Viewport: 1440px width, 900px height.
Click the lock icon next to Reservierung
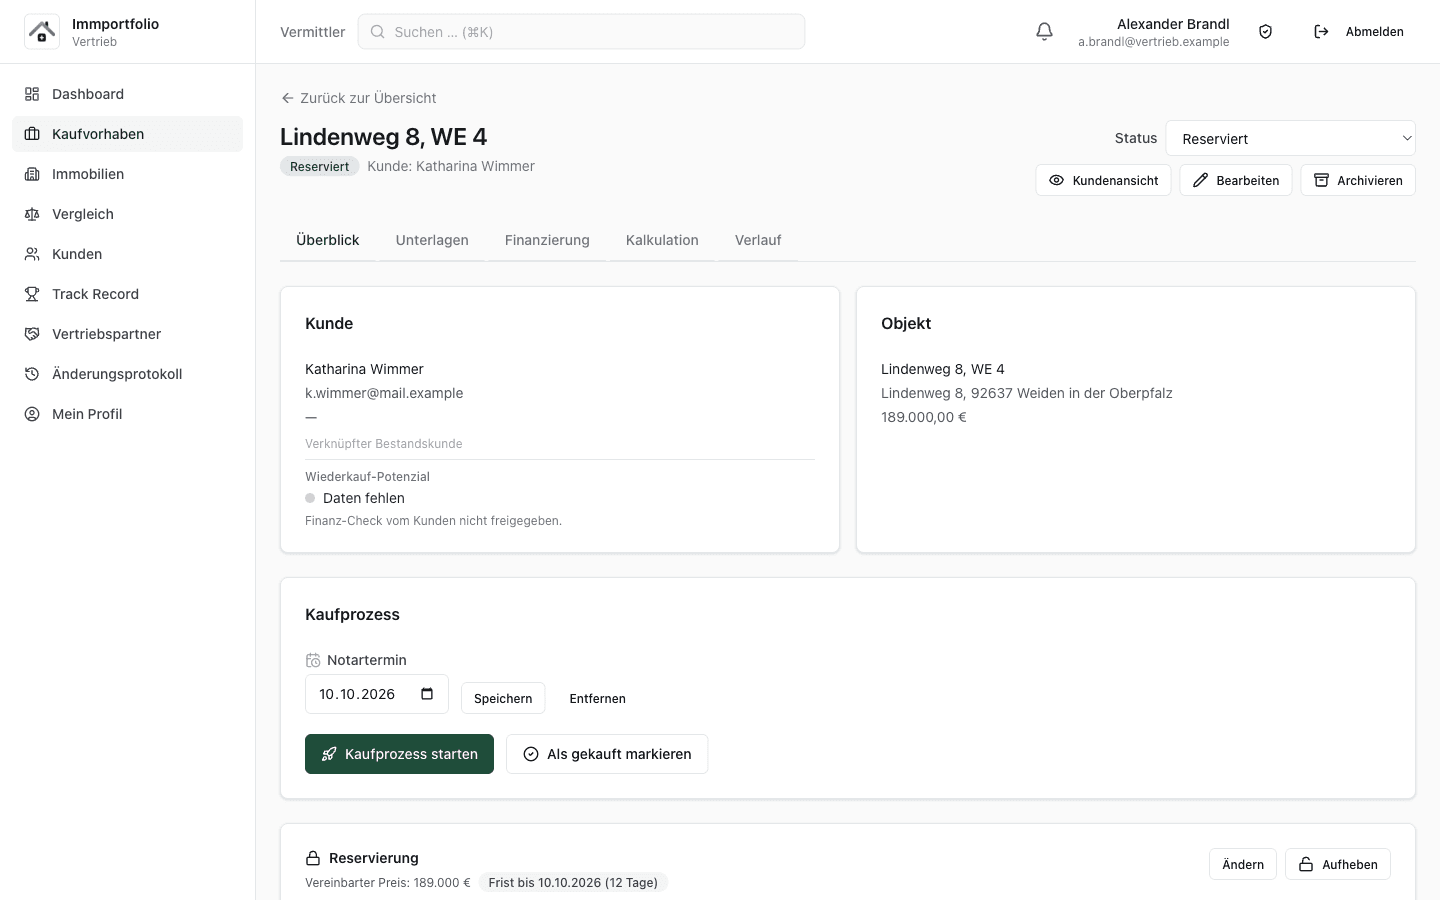coord(313,858)
